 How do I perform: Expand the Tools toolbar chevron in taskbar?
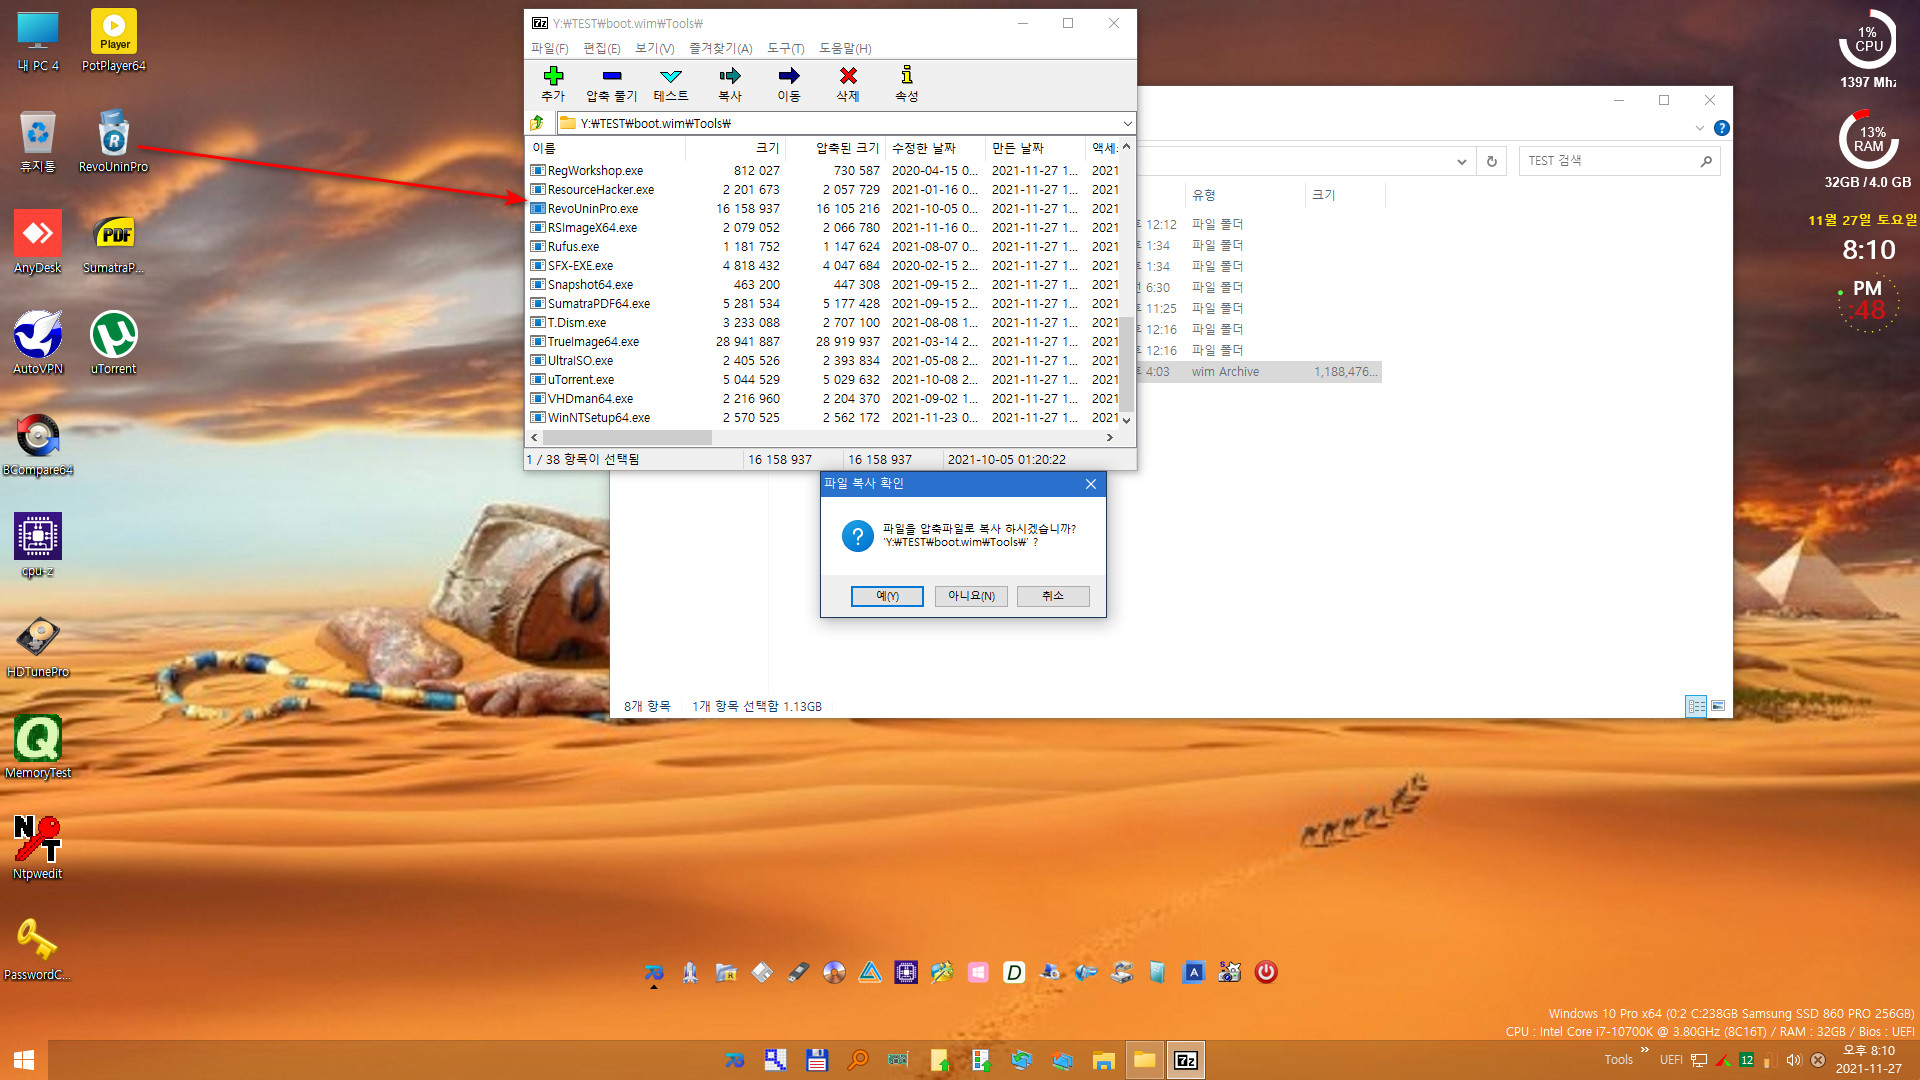[1645, 1050]
